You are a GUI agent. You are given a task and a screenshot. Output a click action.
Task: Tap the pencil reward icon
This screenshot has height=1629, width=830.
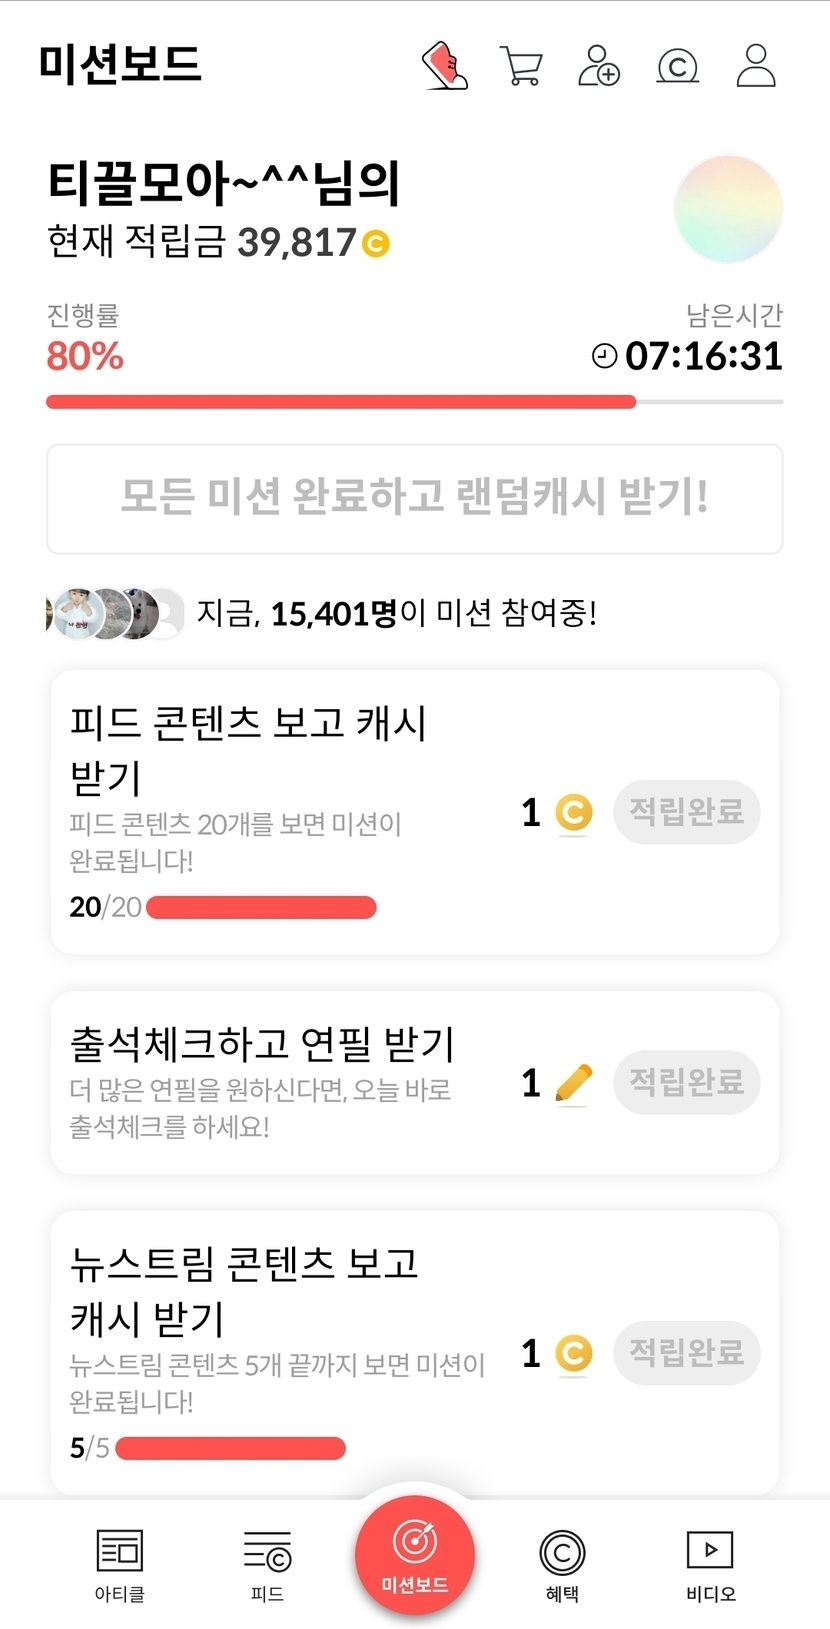click(573, 1083)
